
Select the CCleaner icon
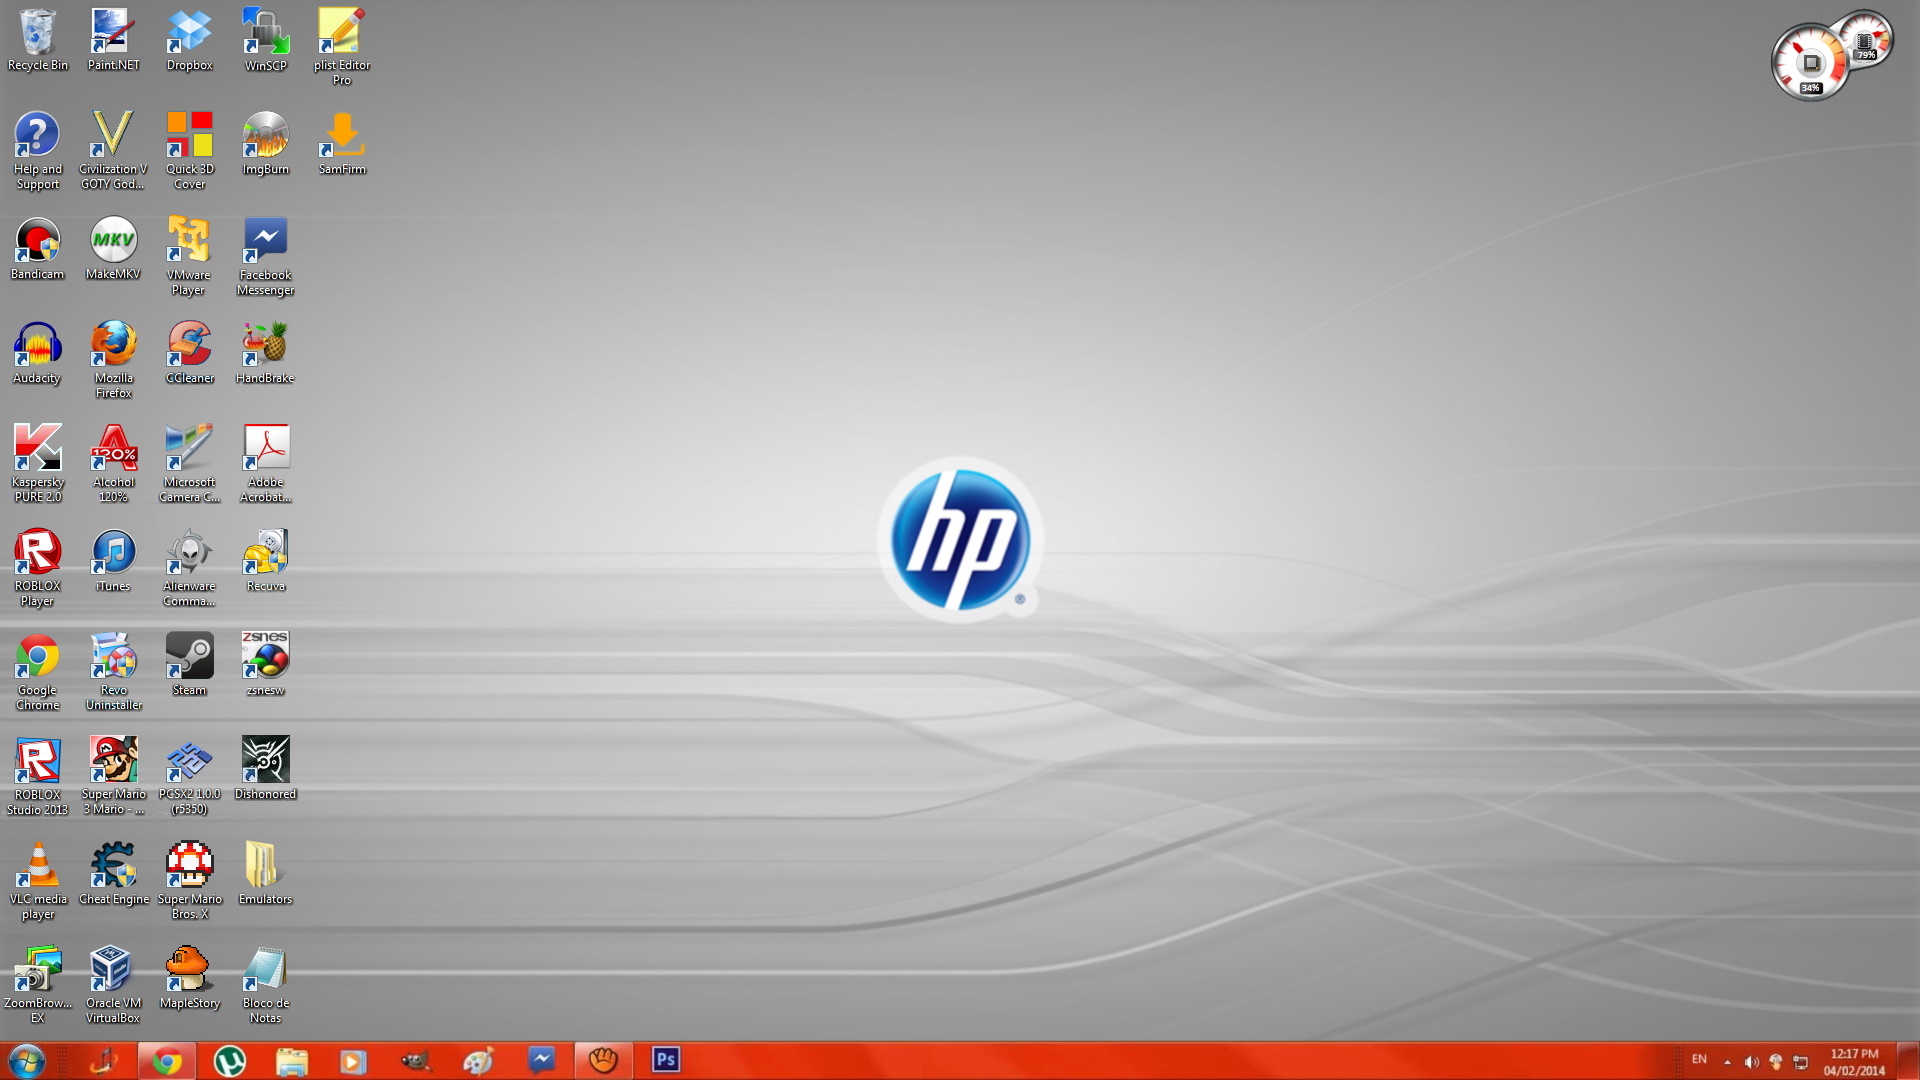[x=189, y=353]
